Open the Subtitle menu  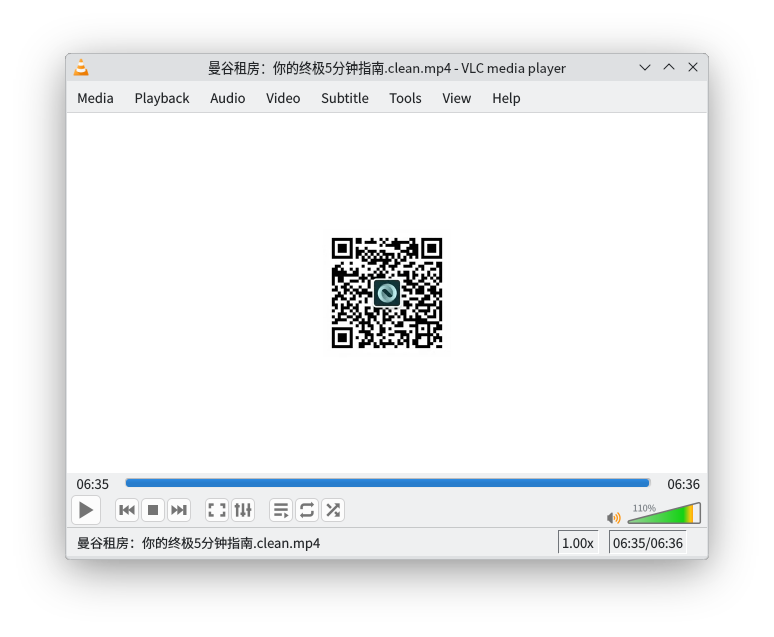[x=345, y=98]
